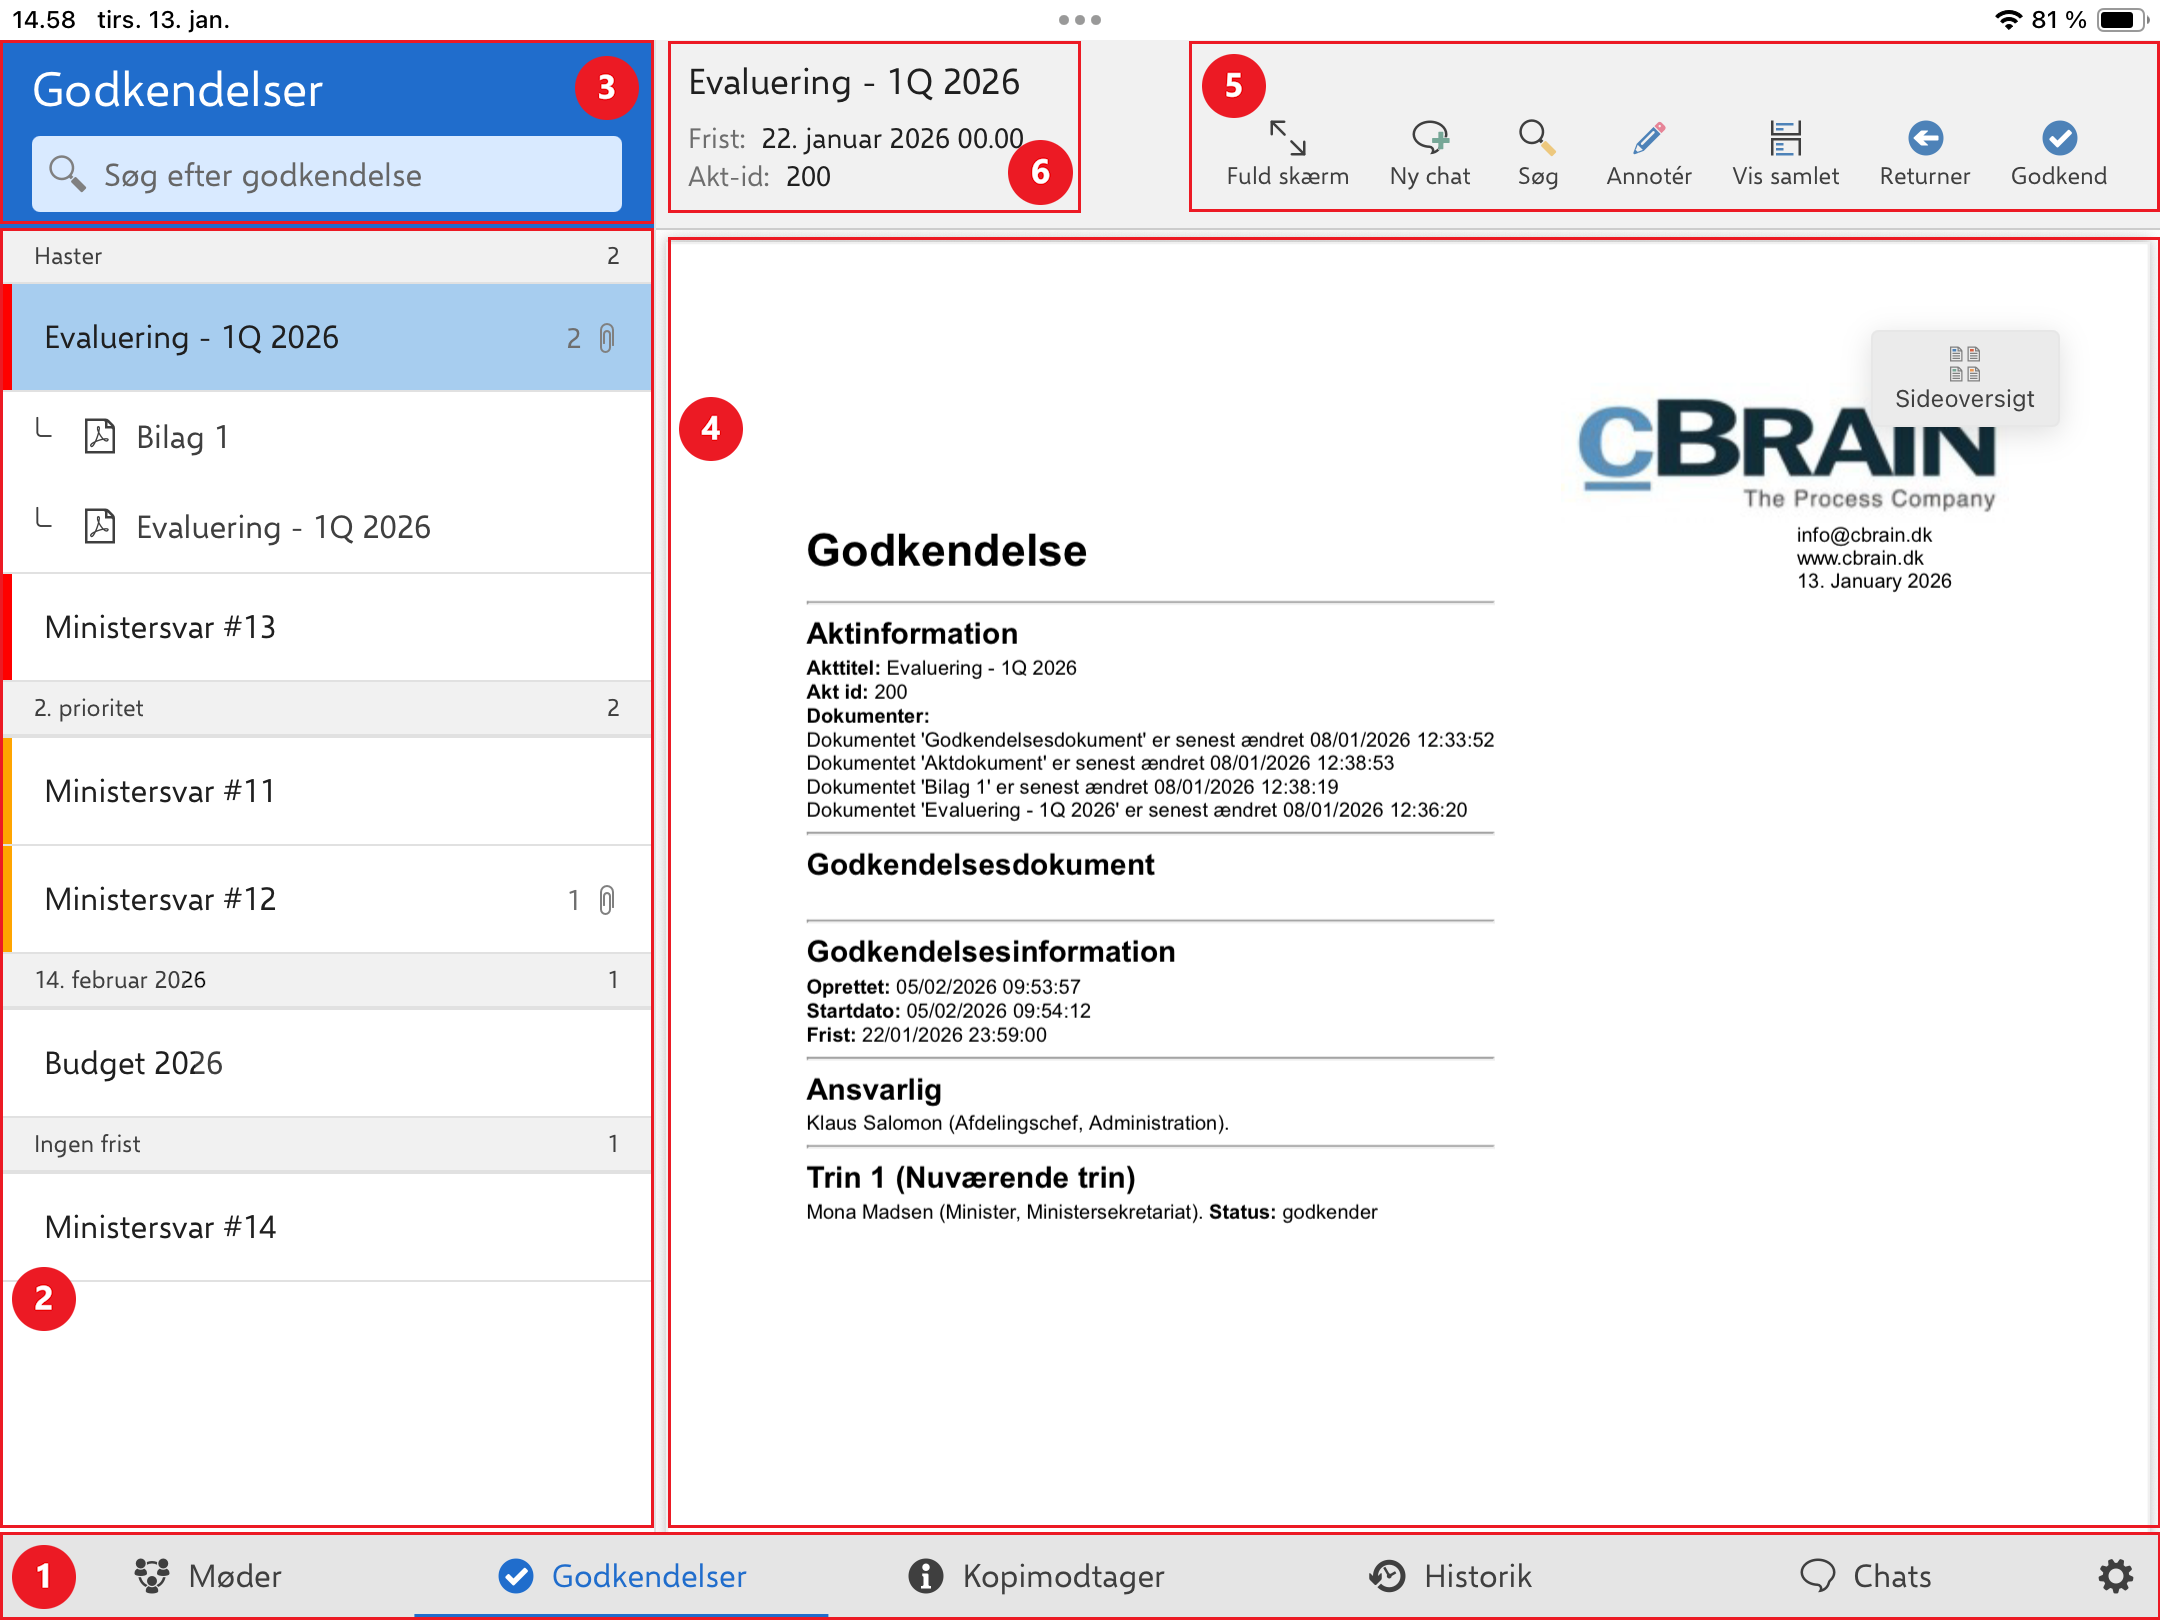
Task: Return the approval with Returner
Action: click(1924, 152)
